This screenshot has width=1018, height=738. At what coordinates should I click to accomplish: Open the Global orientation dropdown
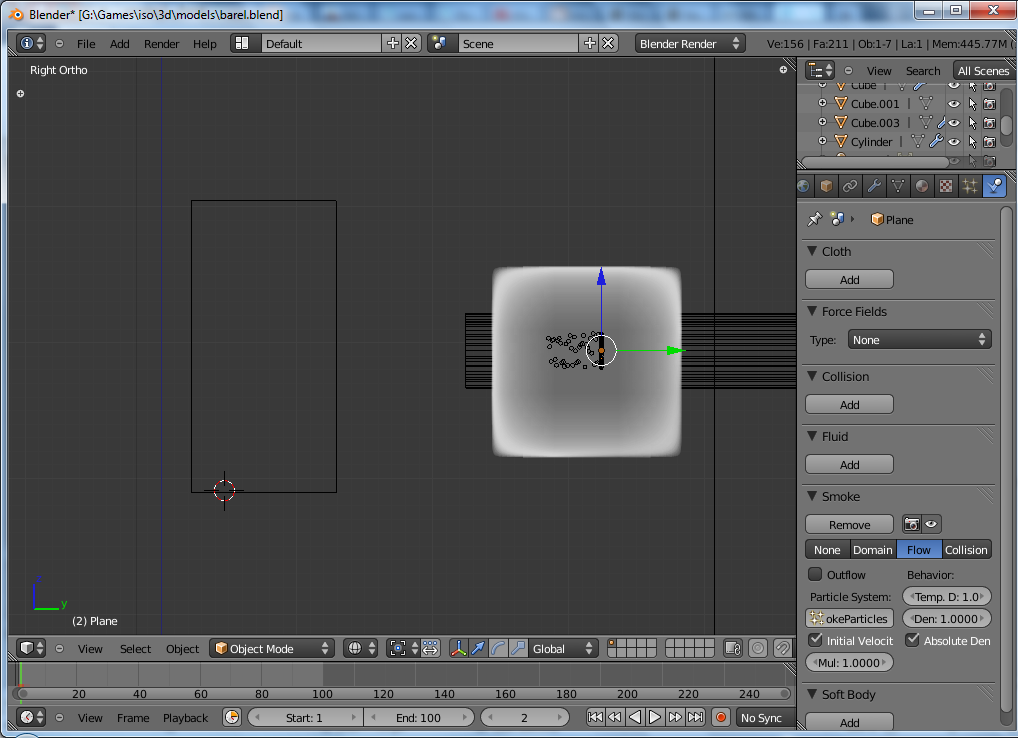point(562,648)
